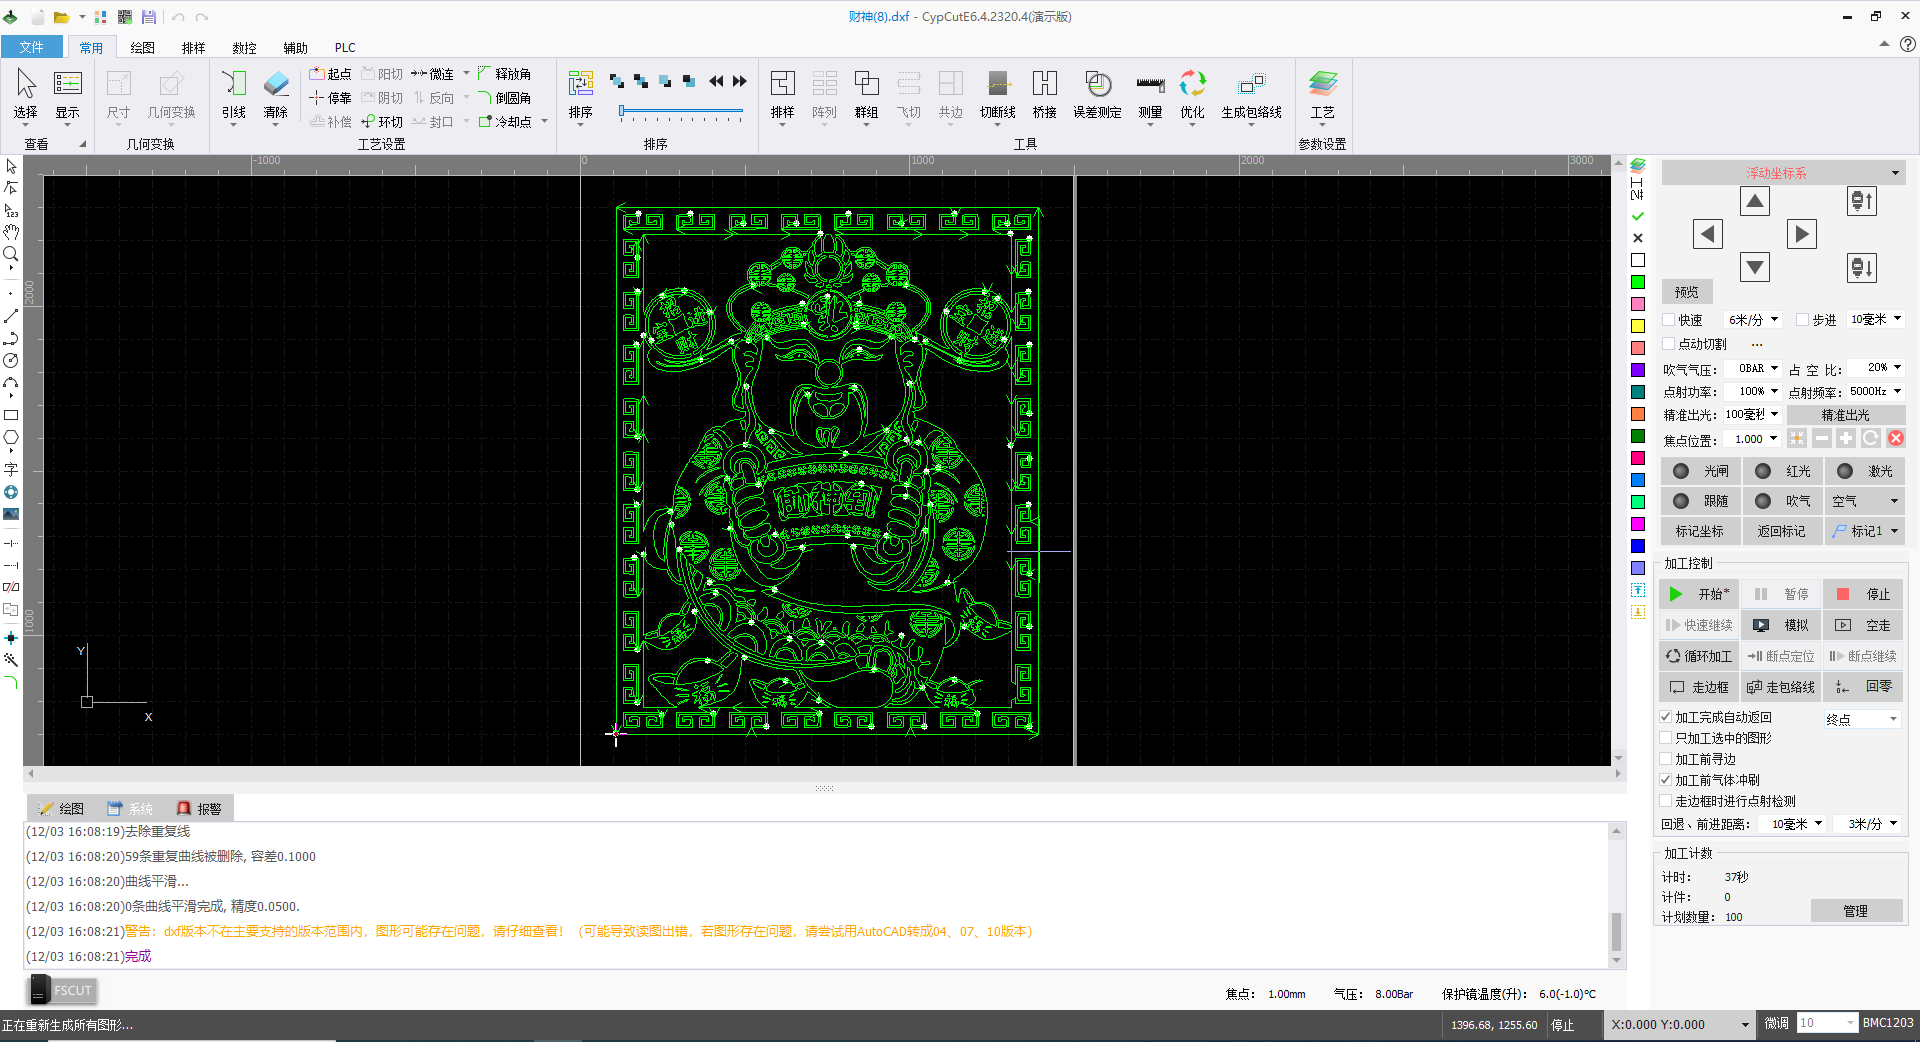Image resolution: width=1920 pixels, height=1042 pixels.
Task: Toggle the 光闸 shutter button
Action: click(x=1702, y=471)
